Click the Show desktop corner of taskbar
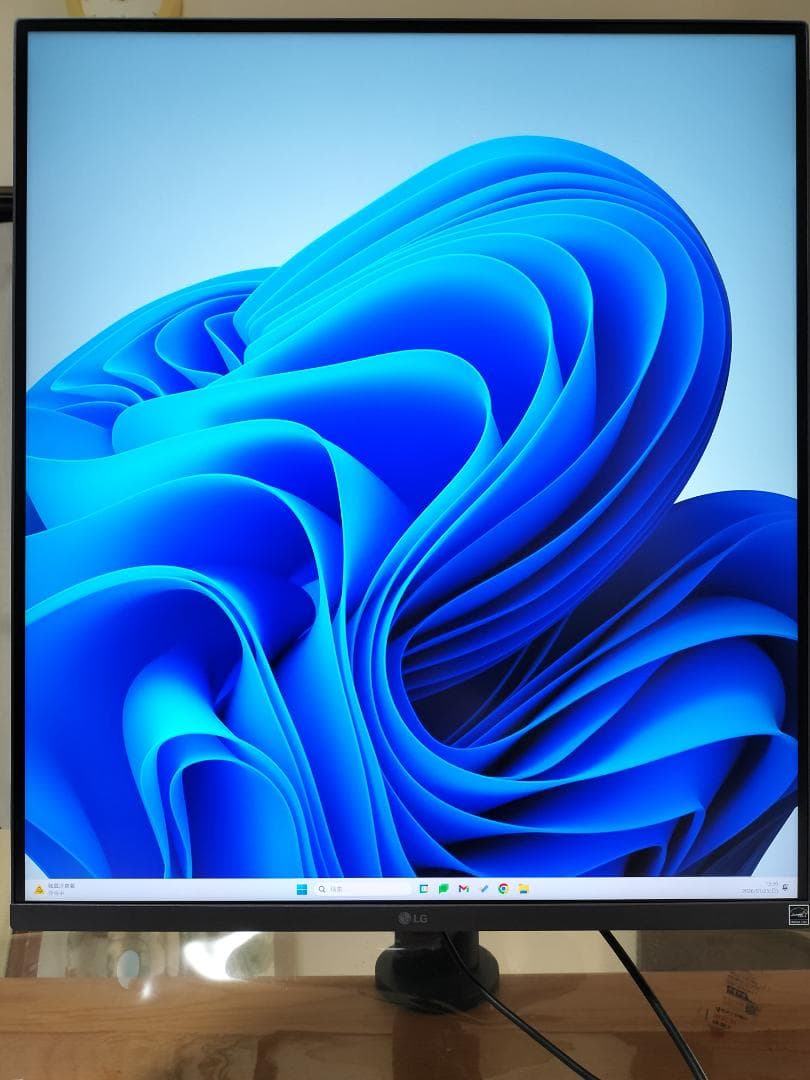Viewport: 810px width, 1080px height. [x=797, y=888]
